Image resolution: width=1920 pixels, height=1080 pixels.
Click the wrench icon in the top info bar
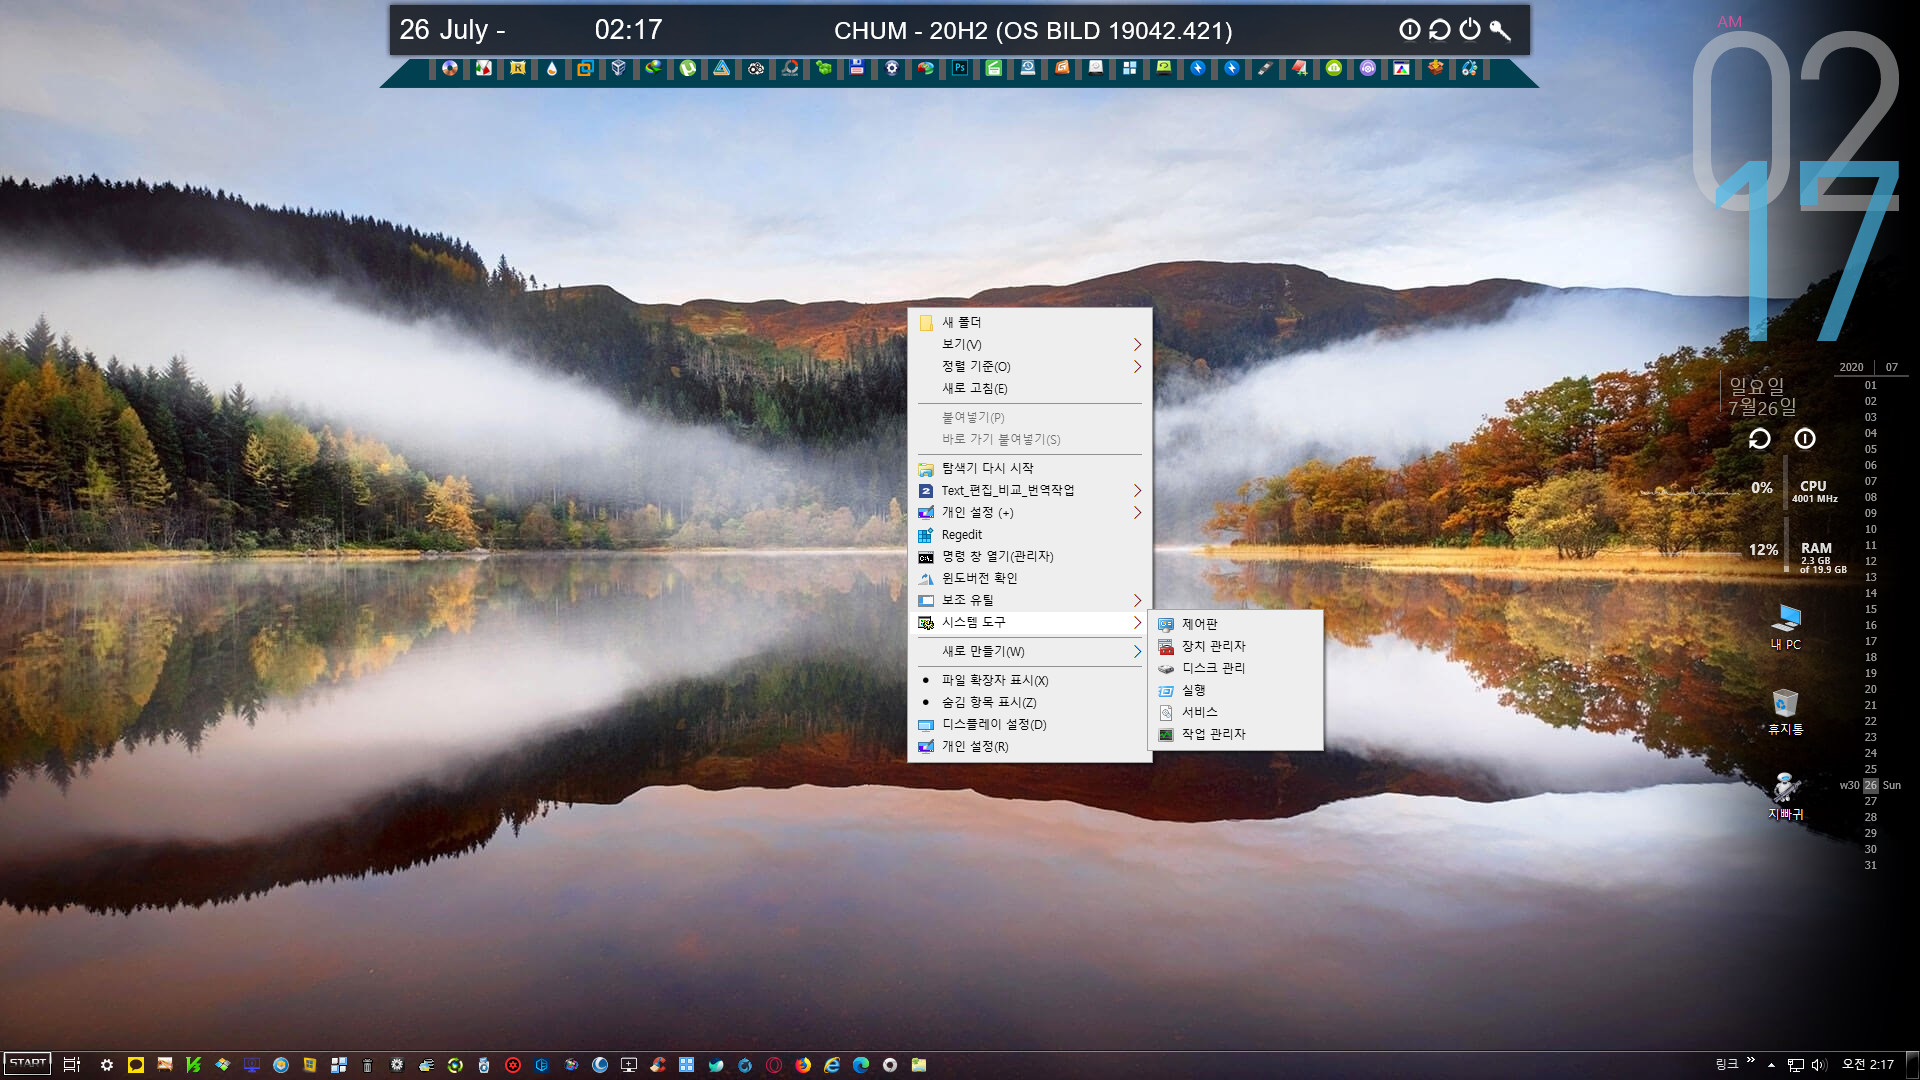coord(1500,30)
